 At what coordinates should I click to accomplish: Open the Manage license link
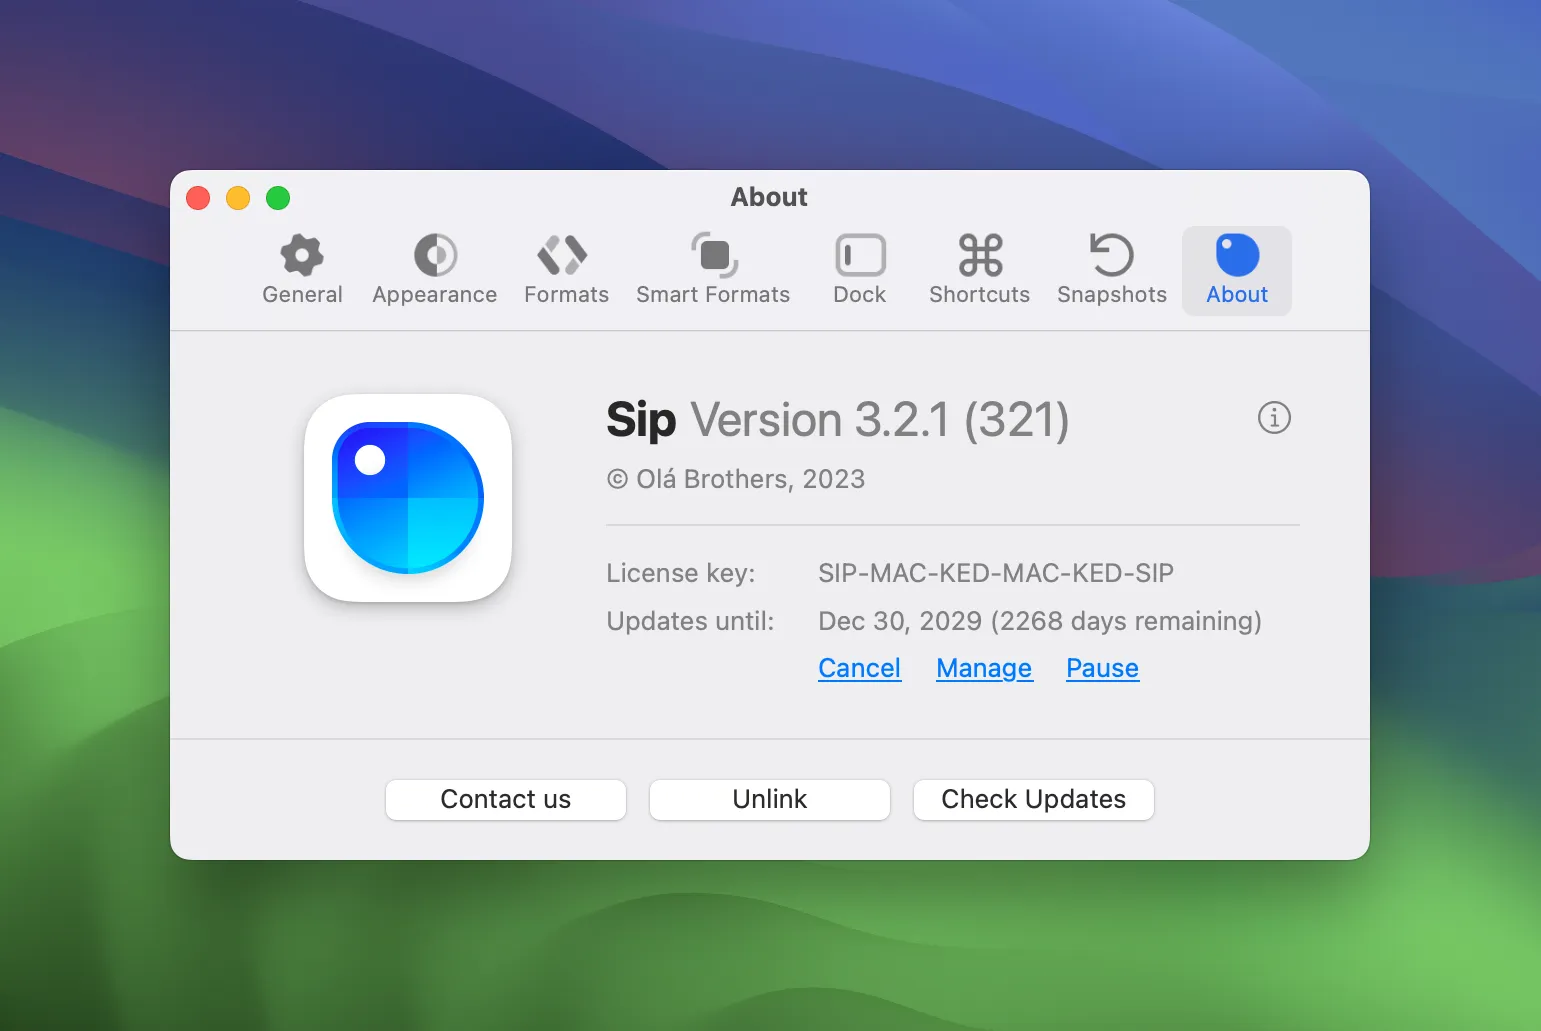pos(984,668)
